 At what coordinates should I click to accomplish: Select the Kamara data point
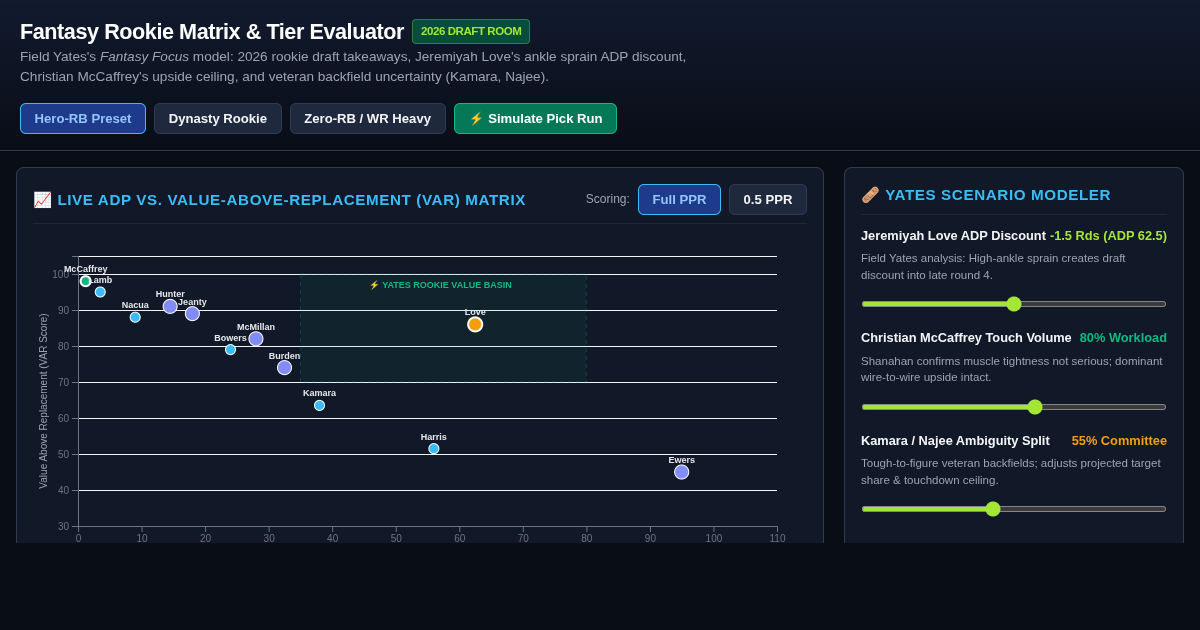(x=319, y=406)
